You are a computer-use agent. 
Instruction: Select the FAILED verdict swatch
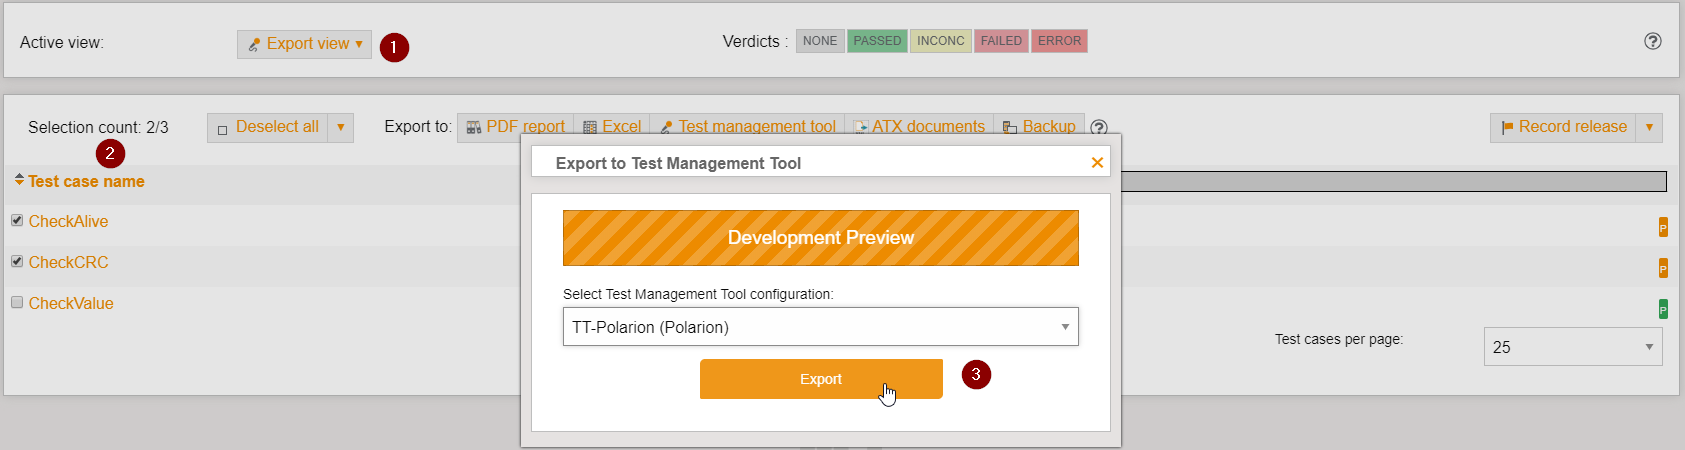coord(1000,41)
